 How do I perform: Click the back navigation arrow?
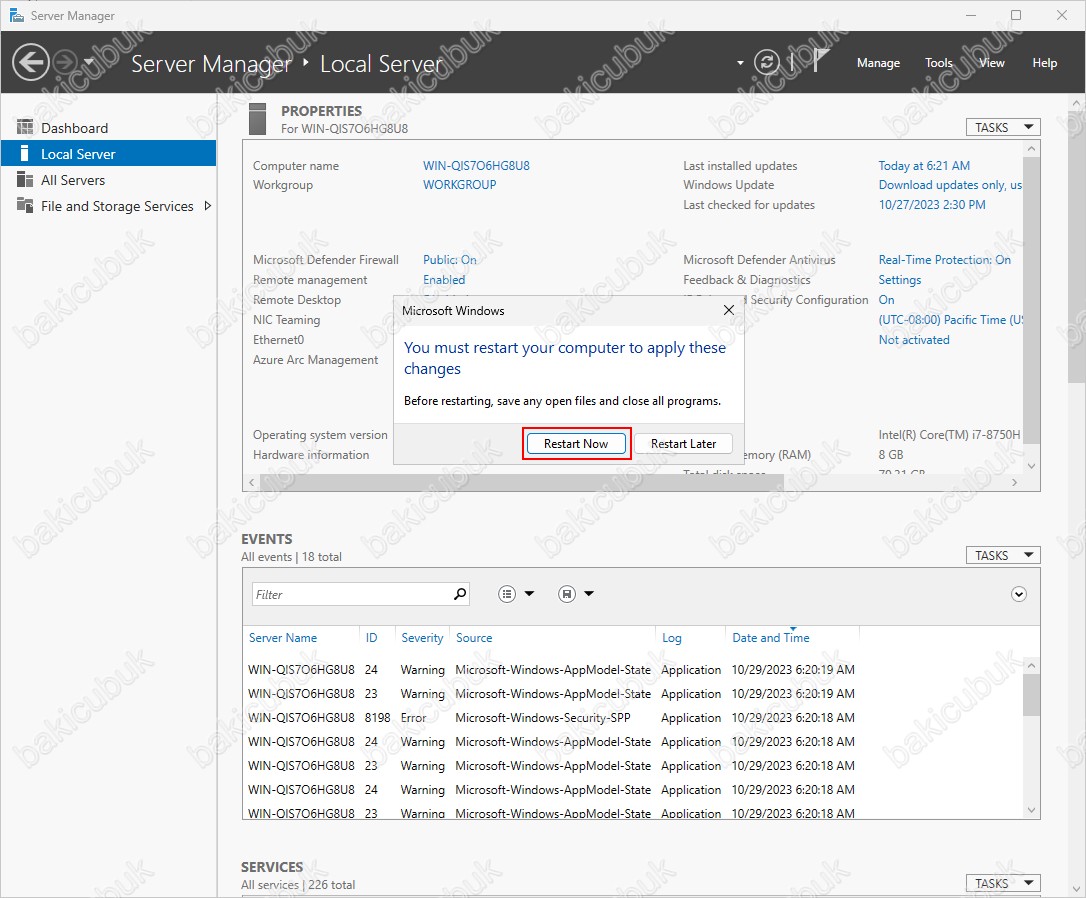30,62
